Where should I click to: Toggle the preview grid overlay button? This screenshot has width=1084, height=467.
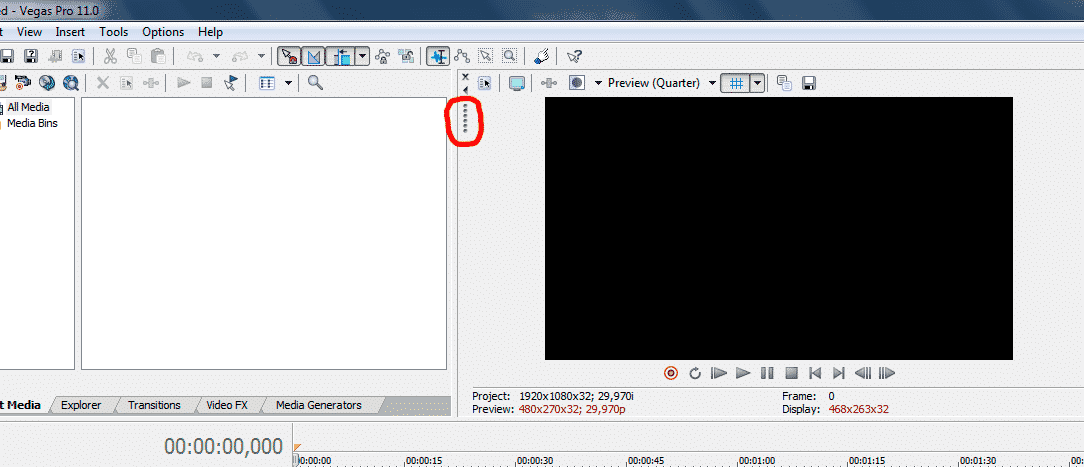736,83
